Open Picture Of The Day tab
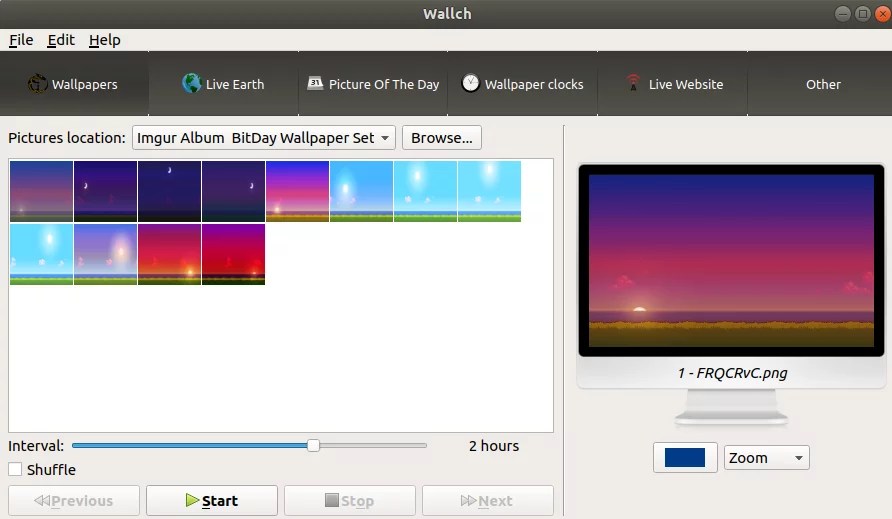The image size is (892, 519). point(373,84)
